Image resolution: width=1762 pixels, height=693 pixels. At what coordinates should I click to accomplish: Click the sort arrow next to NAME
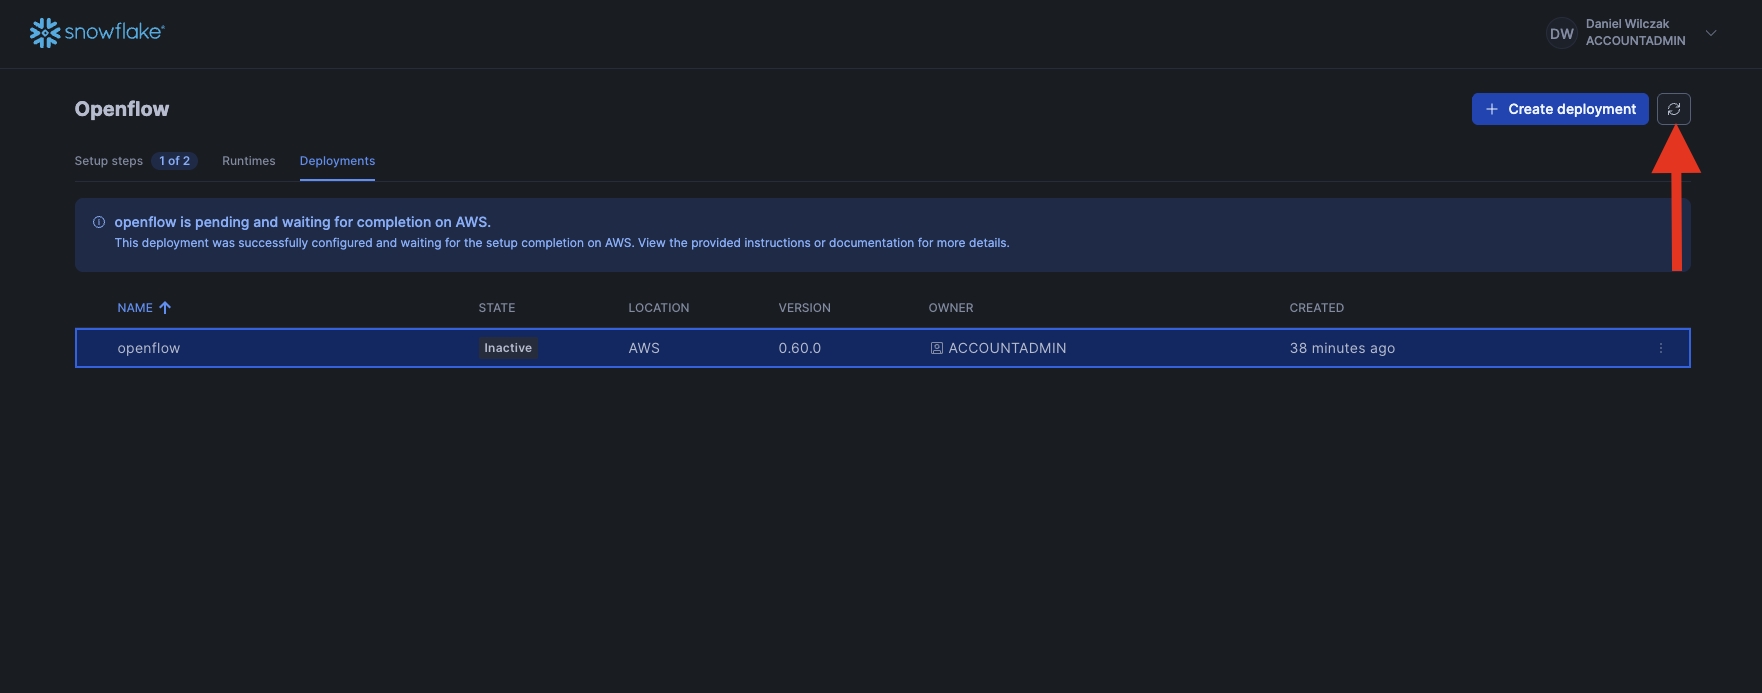165,308
